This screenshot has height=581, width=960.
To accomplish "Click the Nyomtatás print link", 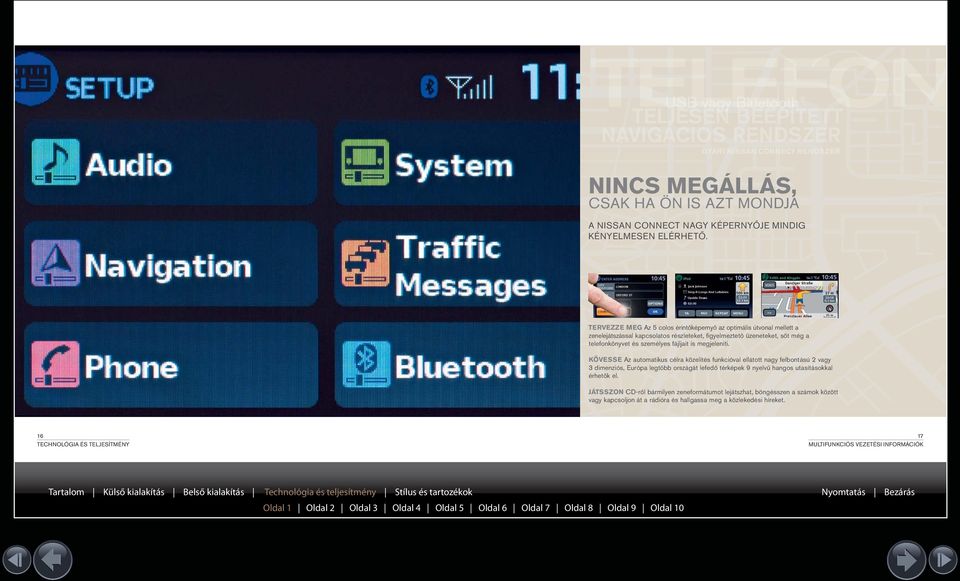I will [x=844, y=492].
